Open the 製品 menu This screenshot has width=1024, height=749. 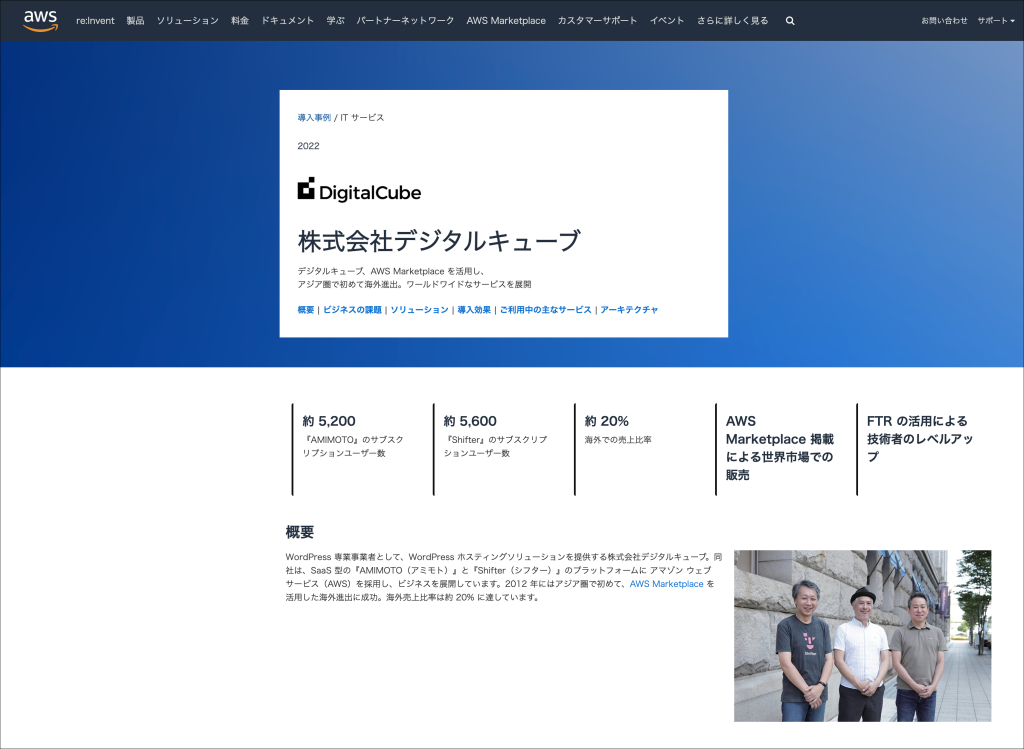pos(135,21)
